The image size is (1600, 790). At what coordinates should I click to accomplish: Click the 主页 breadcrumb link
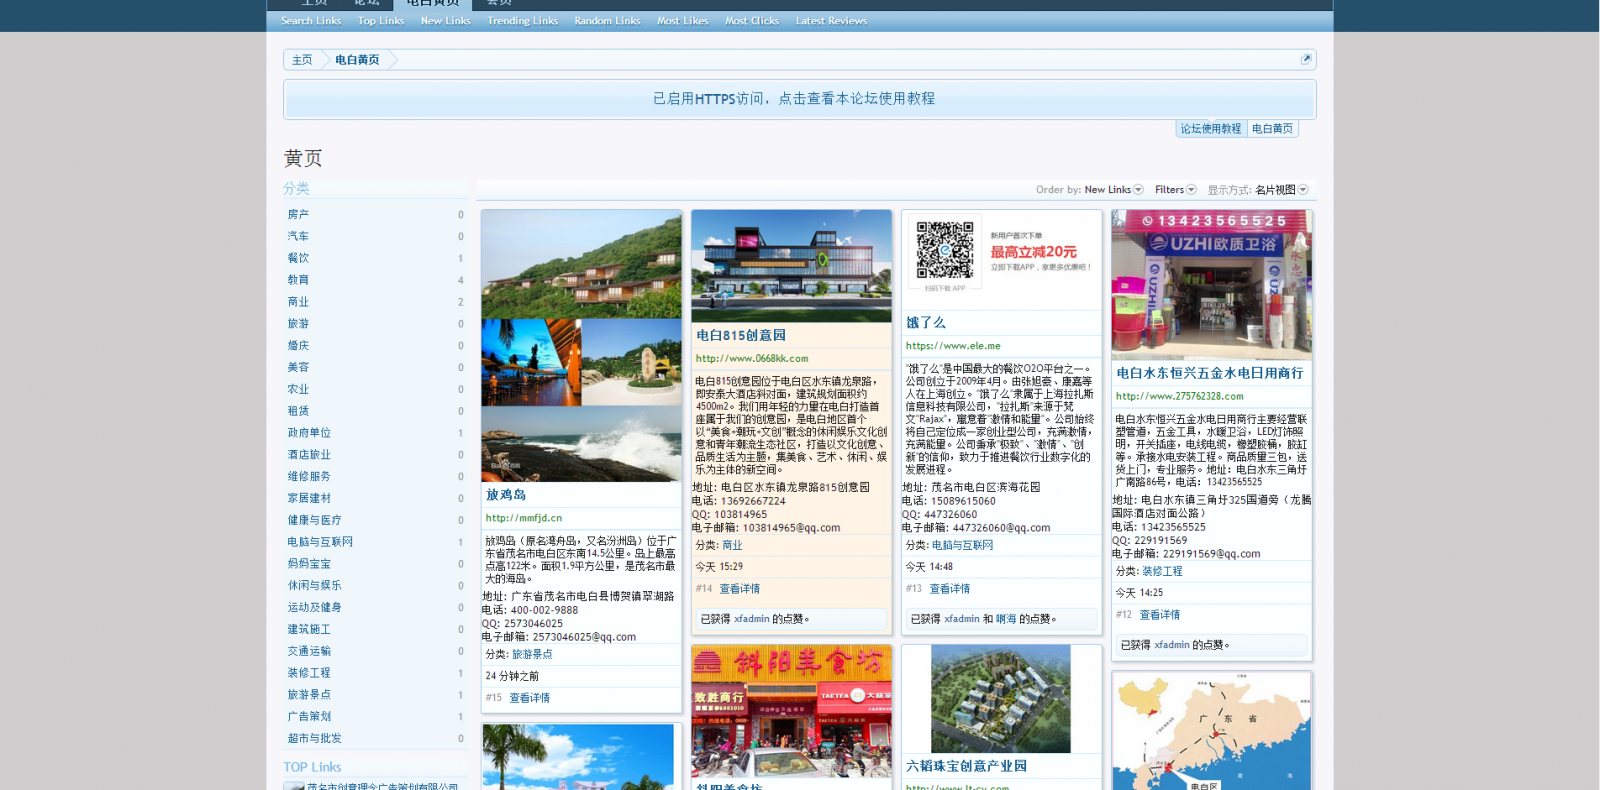point(302,60)
